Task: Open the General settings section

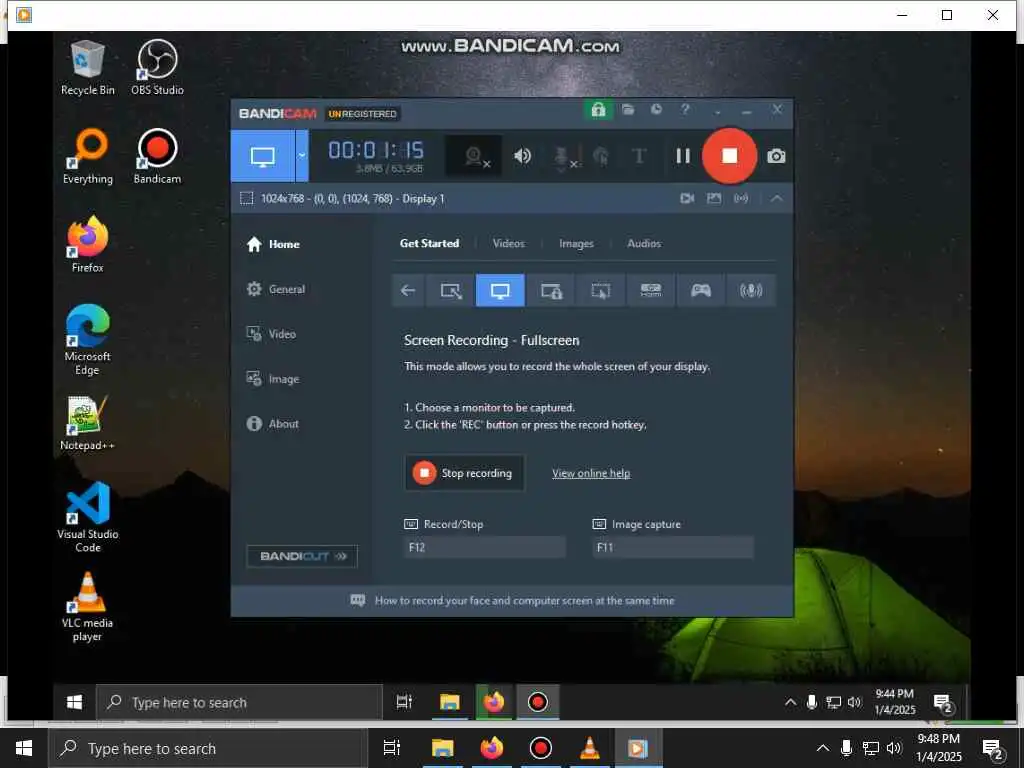Action: [276, 289]
